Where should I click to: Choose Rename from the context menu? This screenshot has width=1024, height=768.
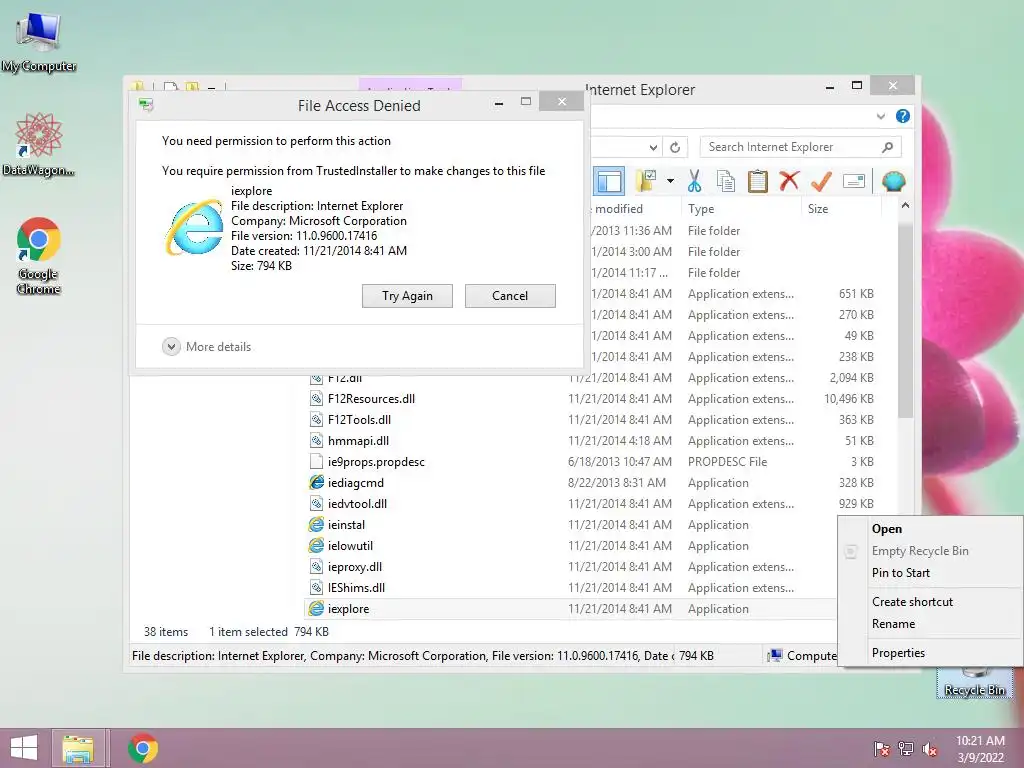point(930,624)
